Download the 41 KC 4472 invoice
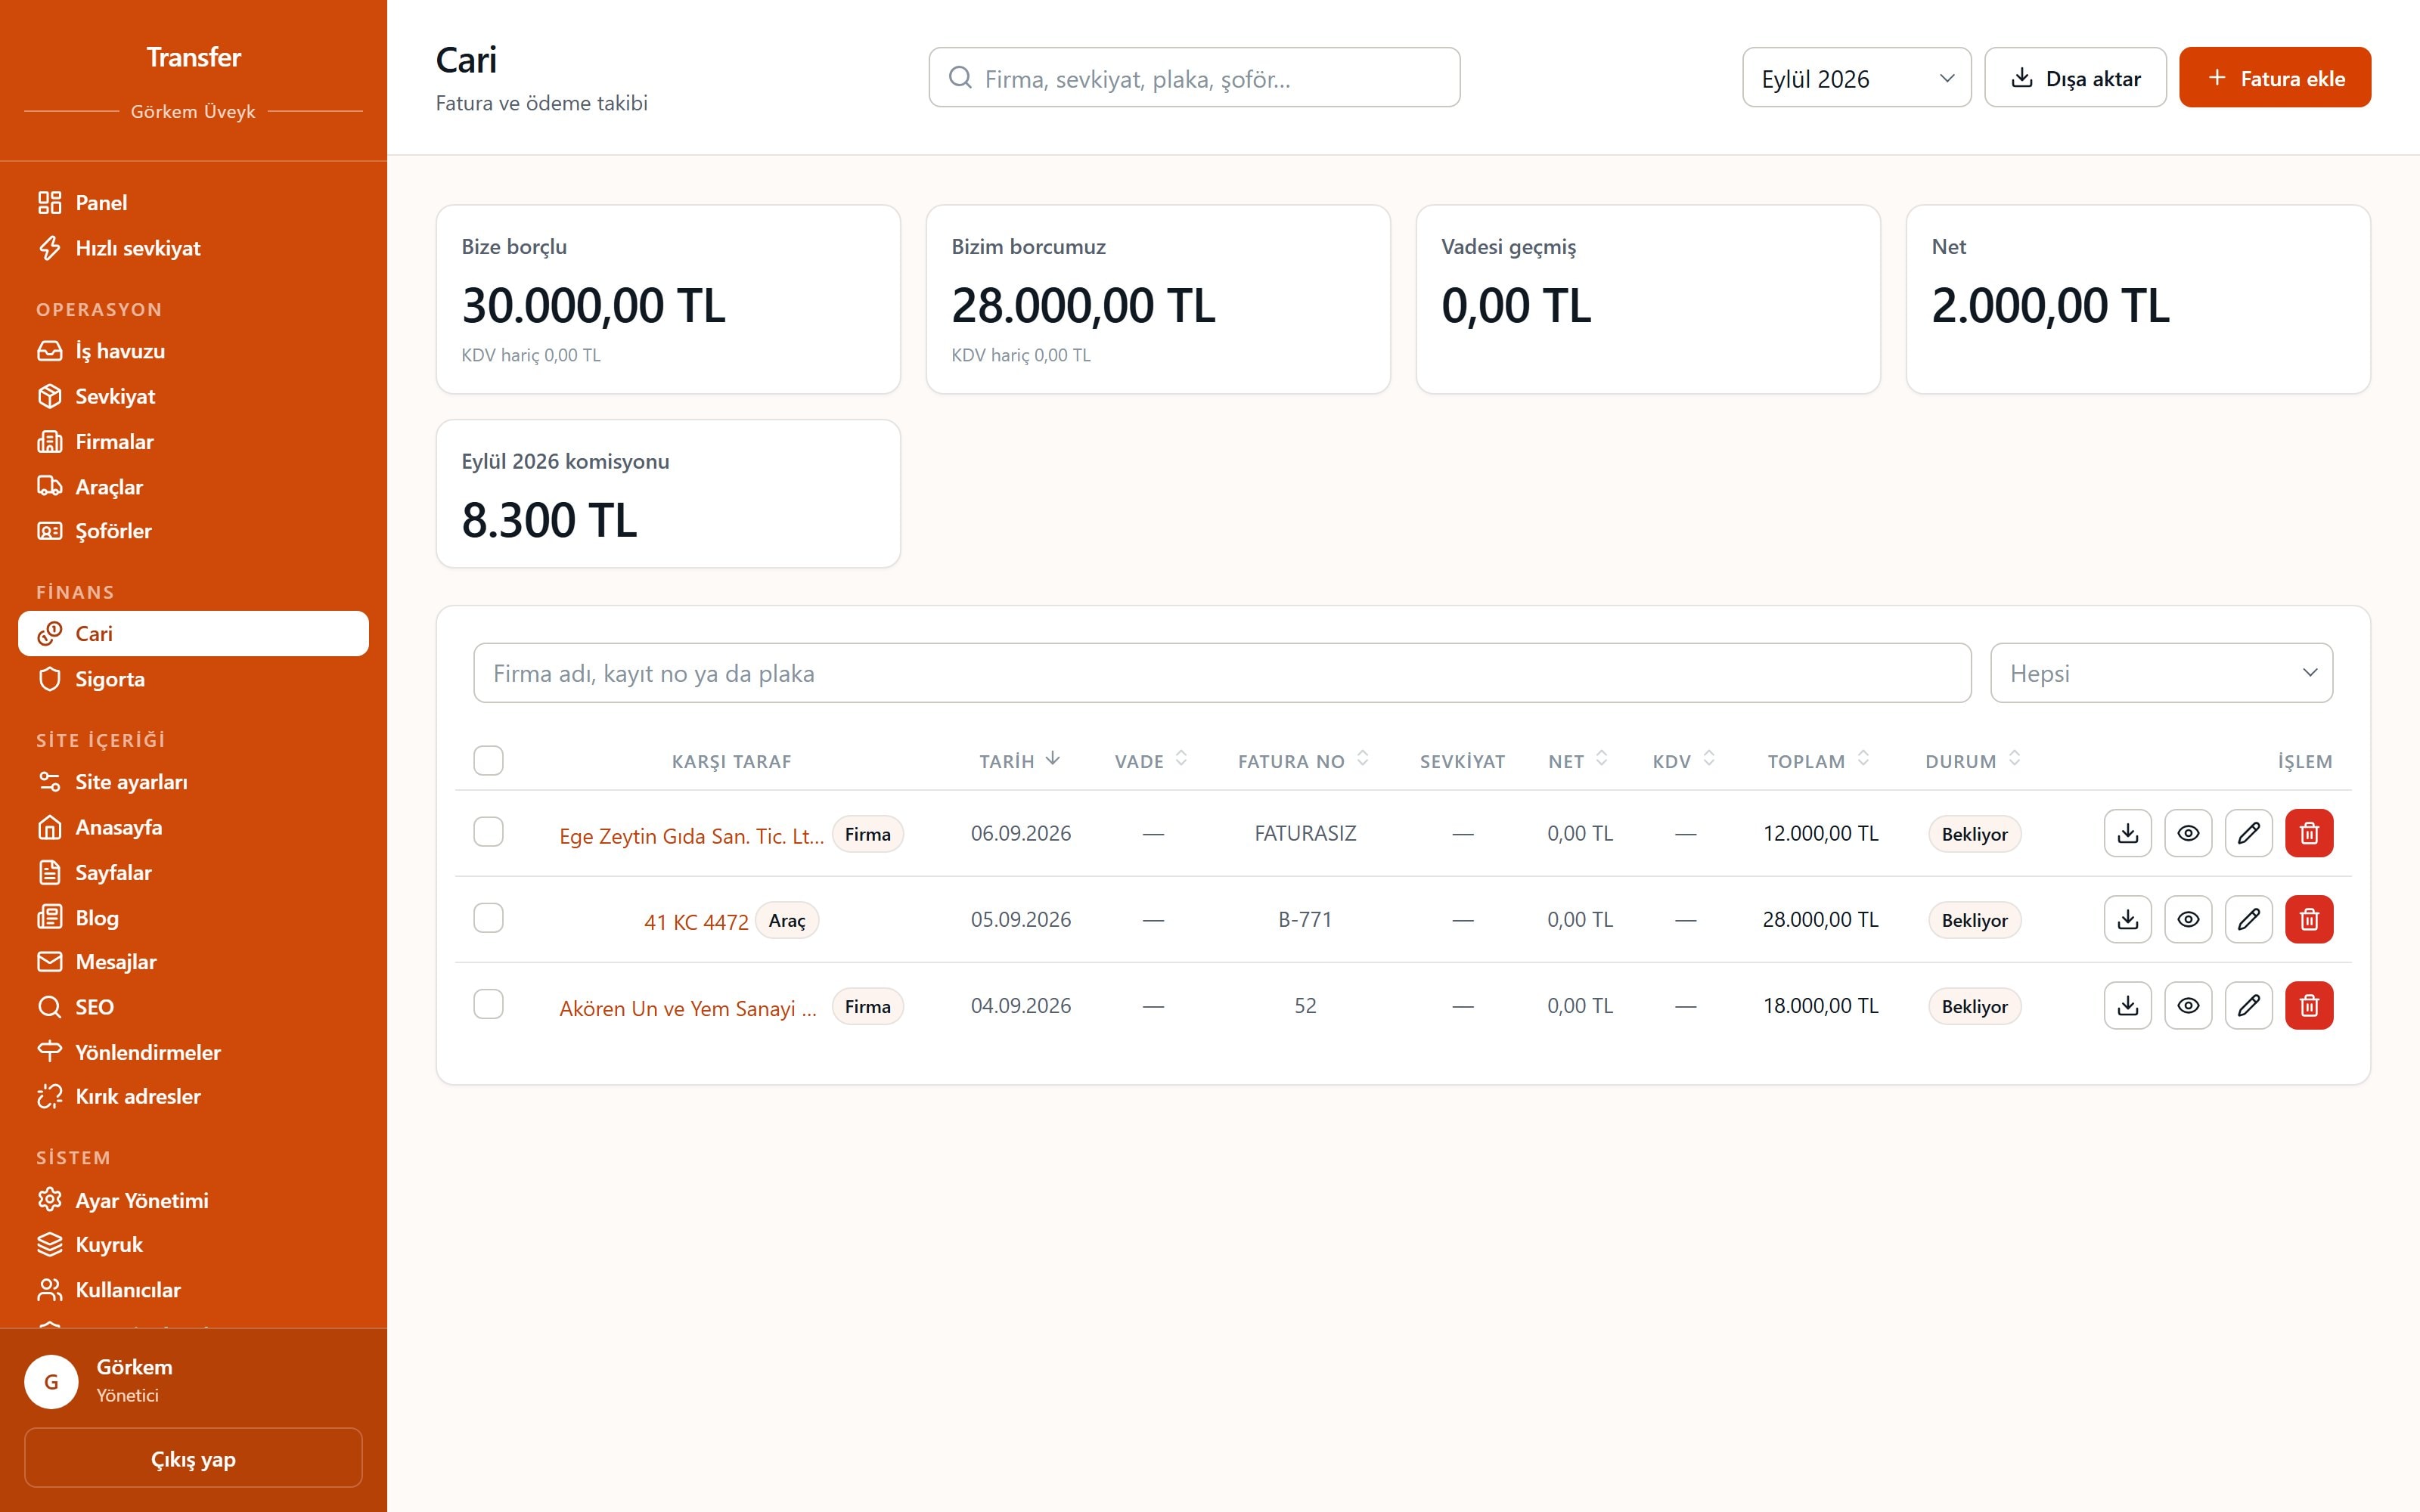This screenshot has height=1512, width=2420. coord(2127,919)
